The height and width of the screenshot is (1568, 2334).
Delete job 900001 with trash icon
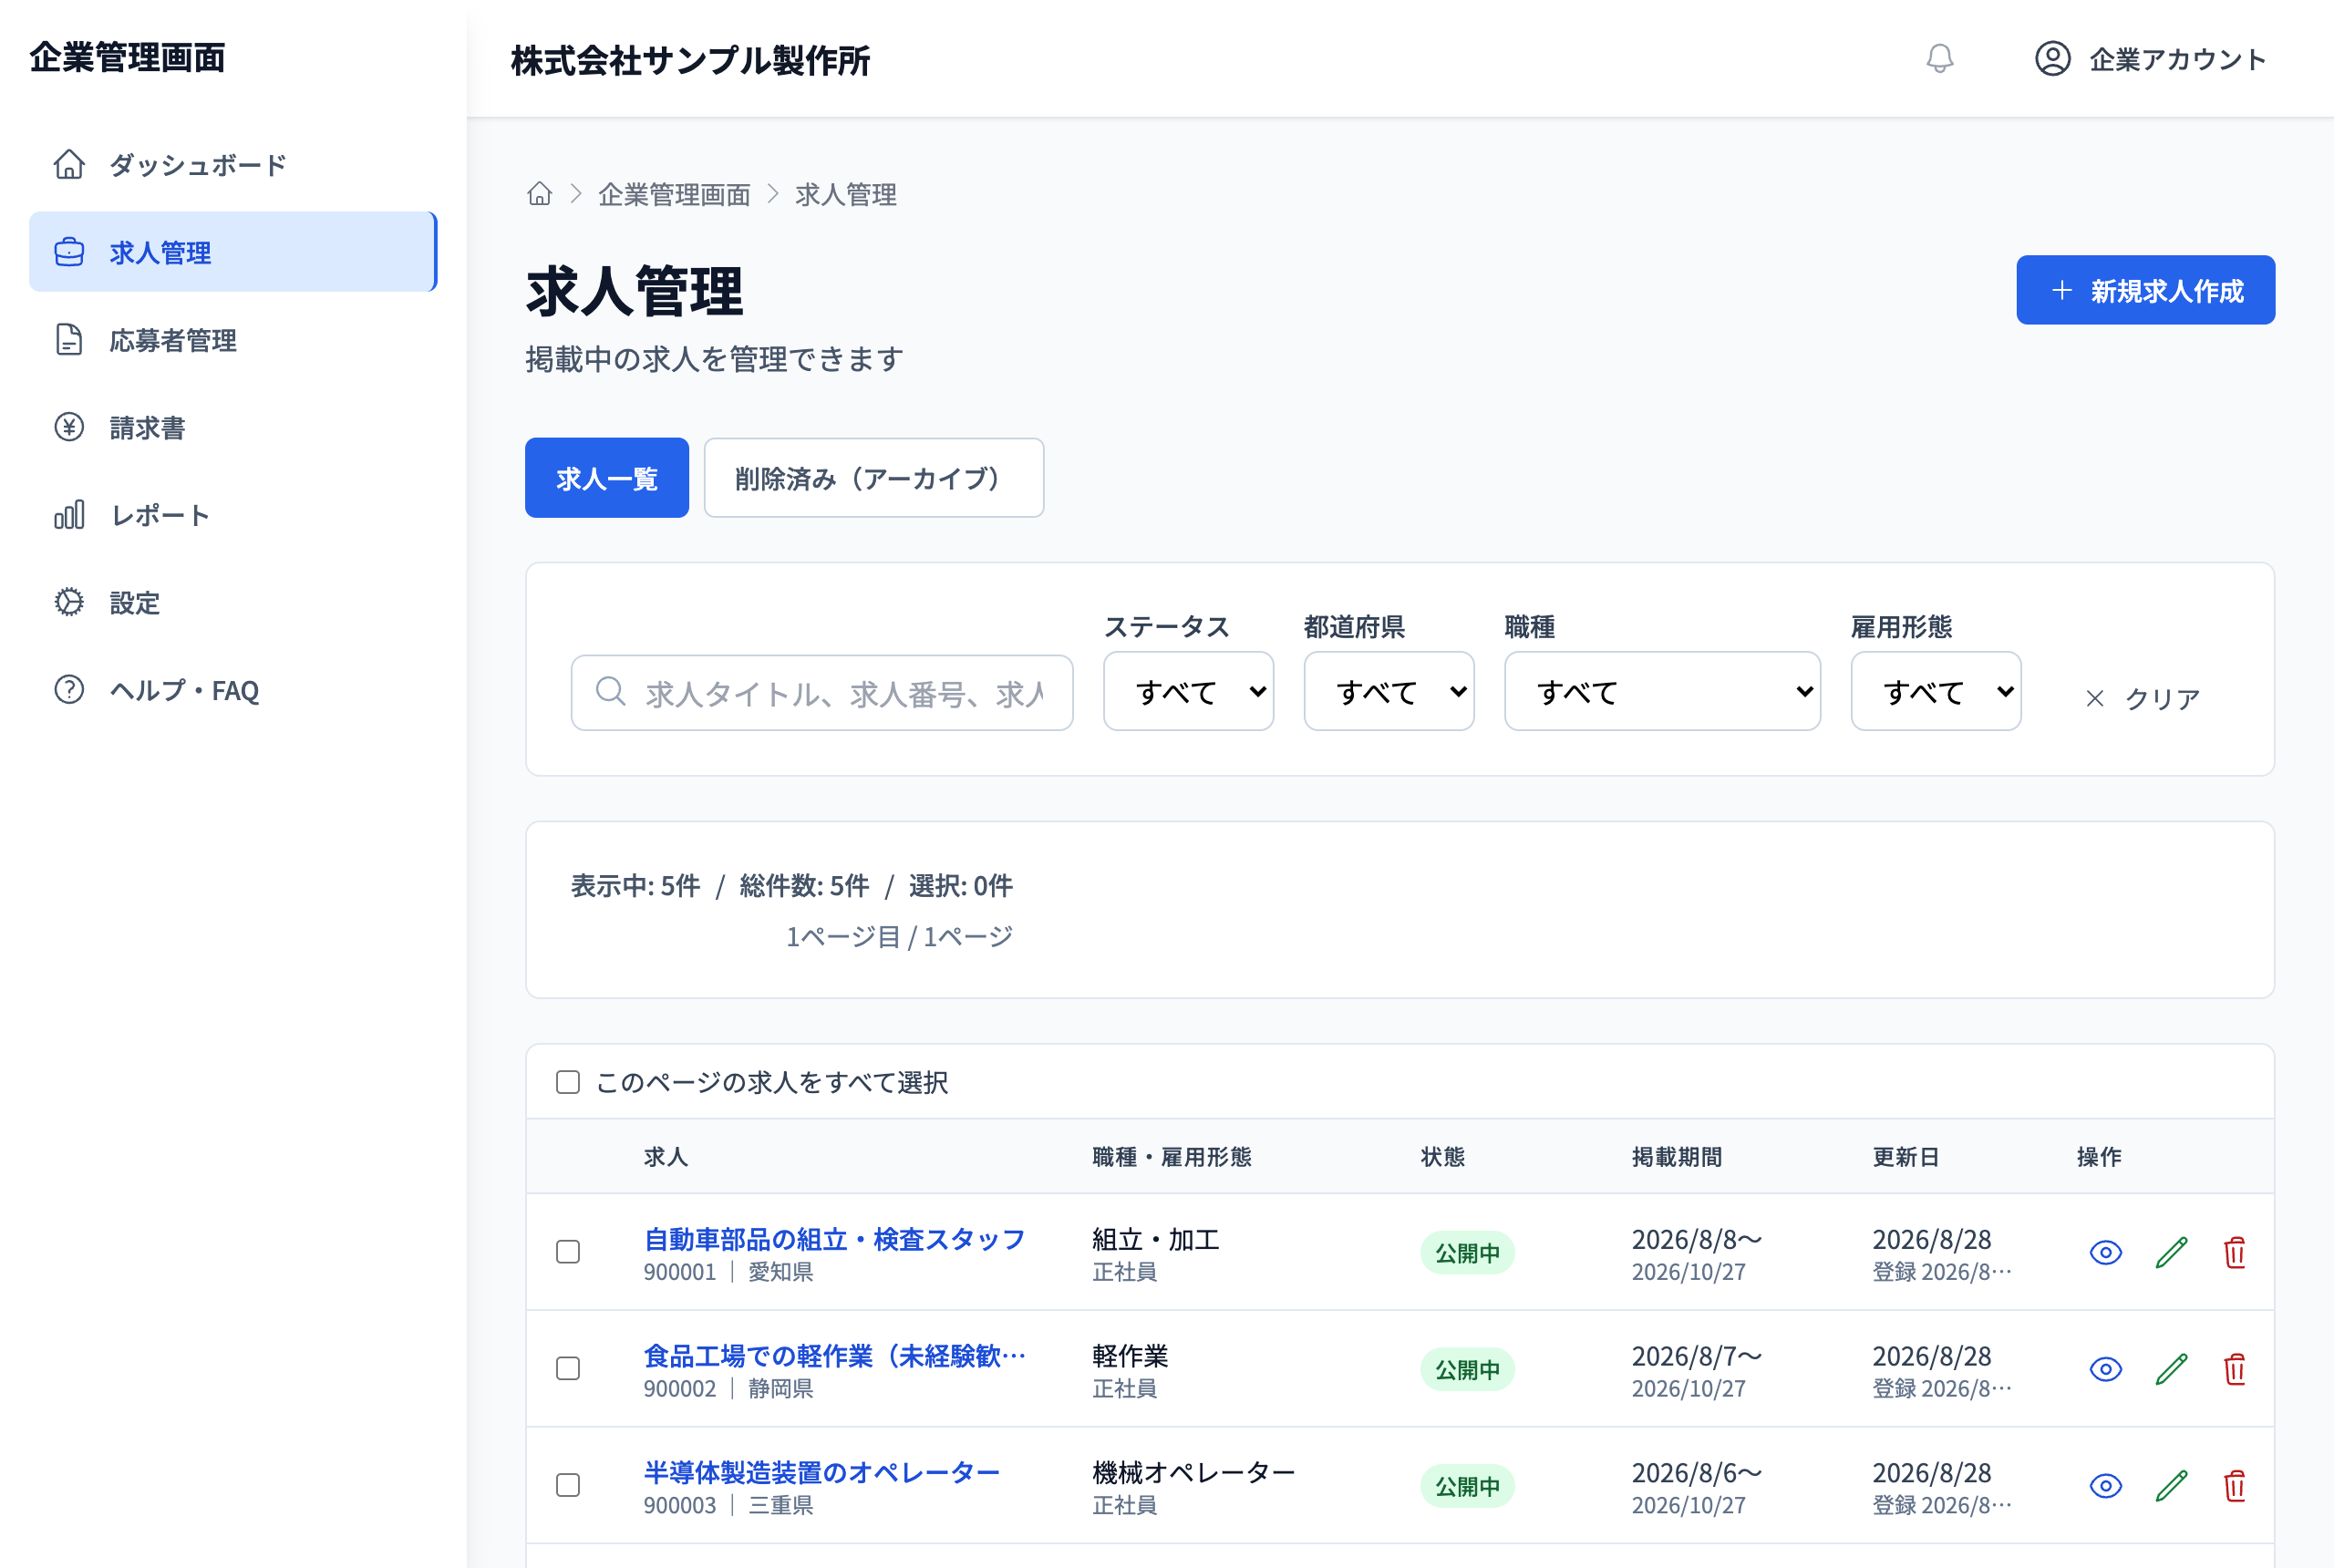(2235, 1252)
